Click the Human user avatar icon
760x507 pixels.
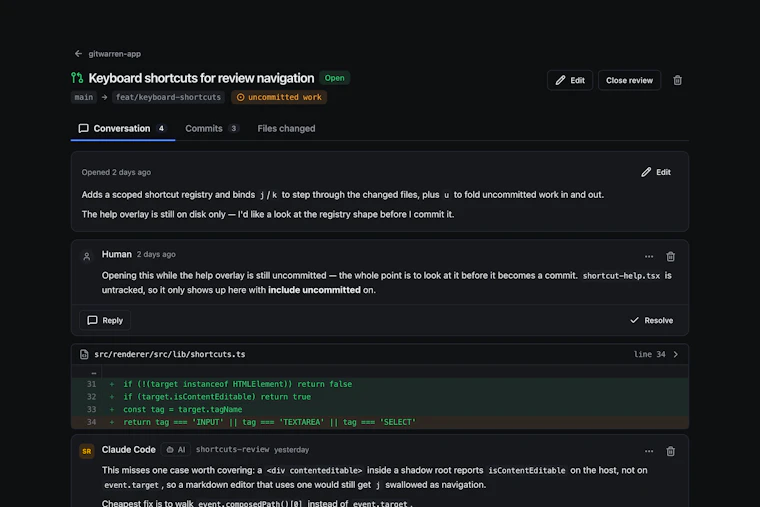coord(87,256)
